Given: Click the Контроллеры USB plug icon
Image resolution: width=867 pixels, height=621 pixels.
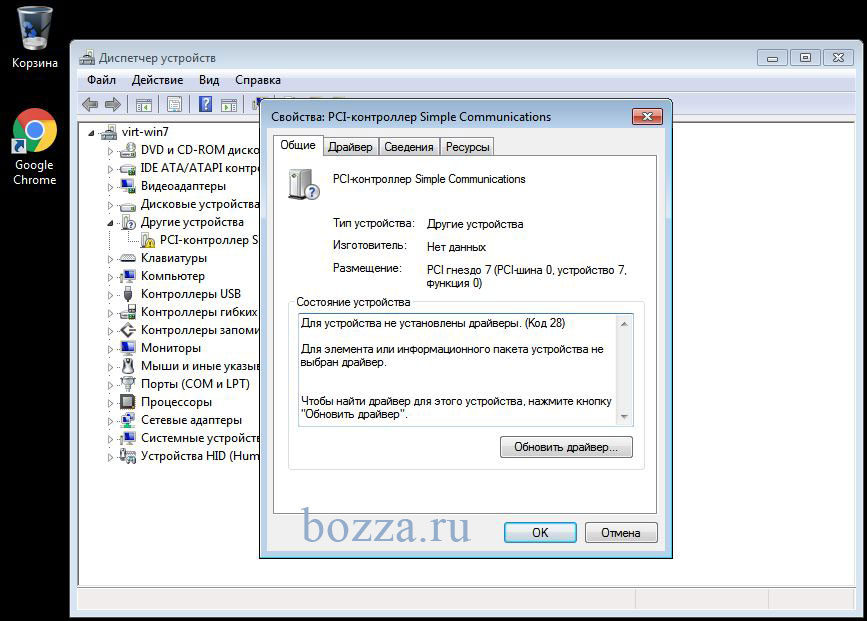Looking at the screenshot, I should (127, 294).
